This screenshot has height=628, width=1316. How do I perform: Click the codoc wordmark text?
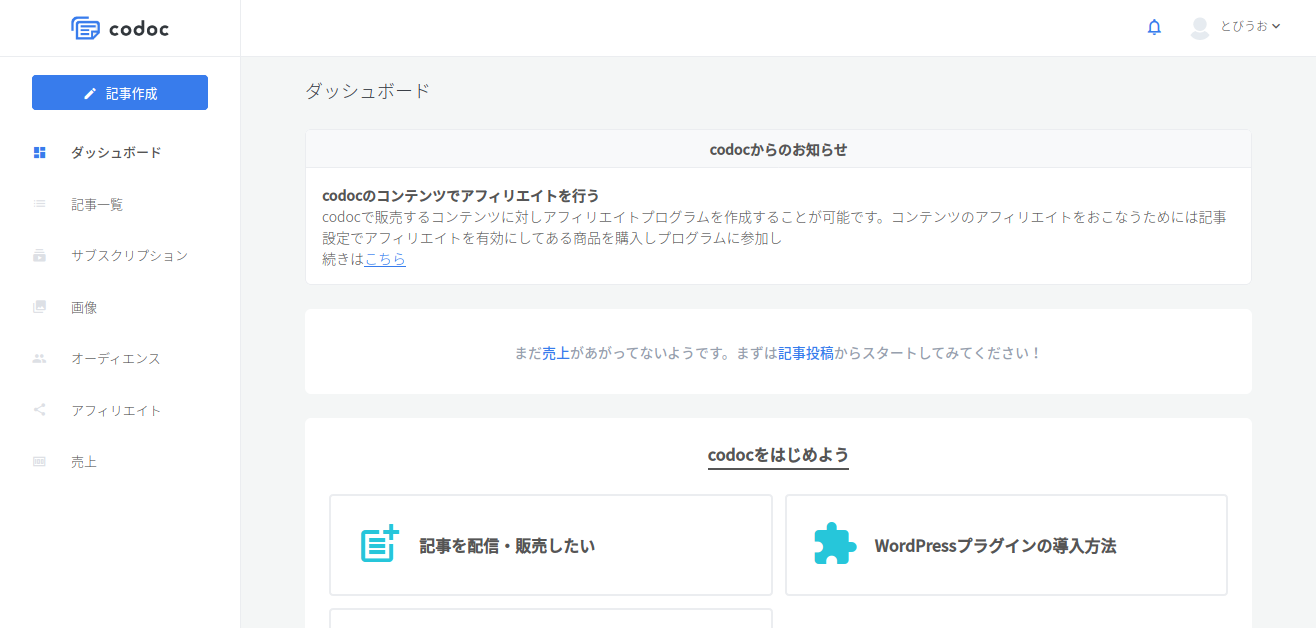(139, 29)
